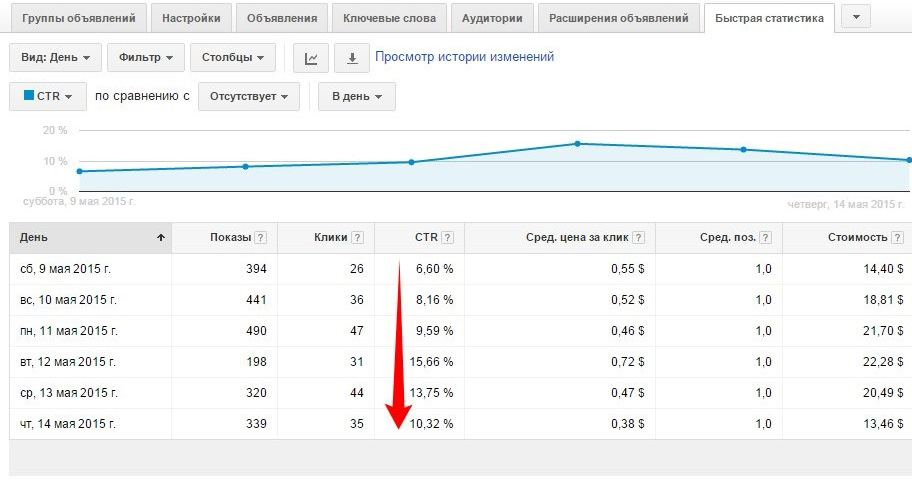Screen dimensions: 912x484
Task: Download report with the arrow icon
Action: (352, 58)
